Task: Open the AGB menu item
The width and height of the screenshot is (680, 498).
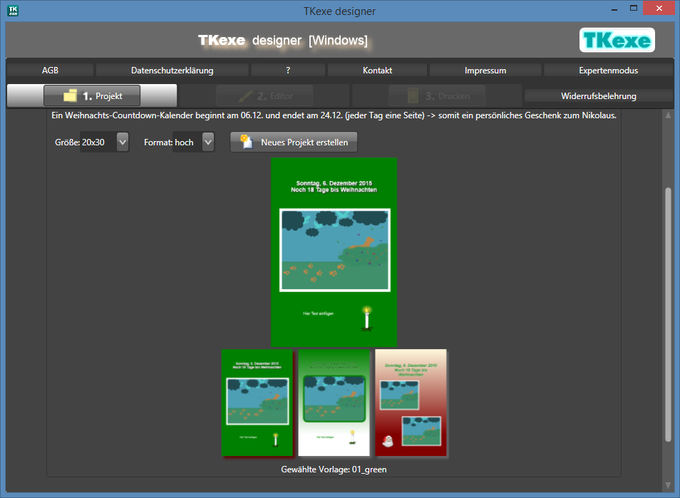Action: tap(50, 70)
